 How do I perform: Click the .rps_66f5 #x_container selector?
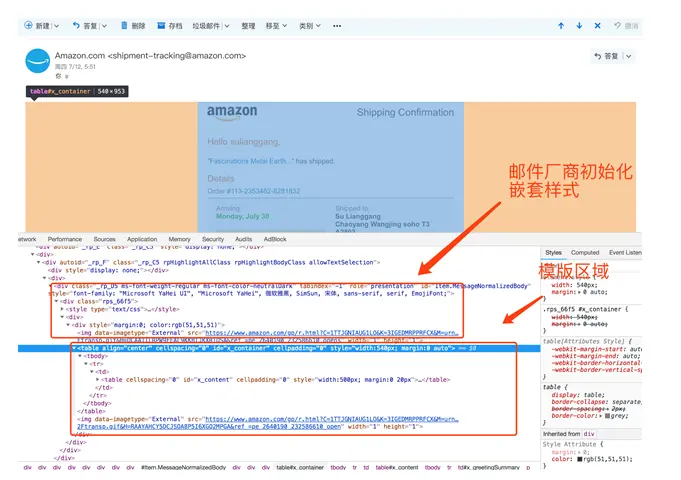[582, 309]
